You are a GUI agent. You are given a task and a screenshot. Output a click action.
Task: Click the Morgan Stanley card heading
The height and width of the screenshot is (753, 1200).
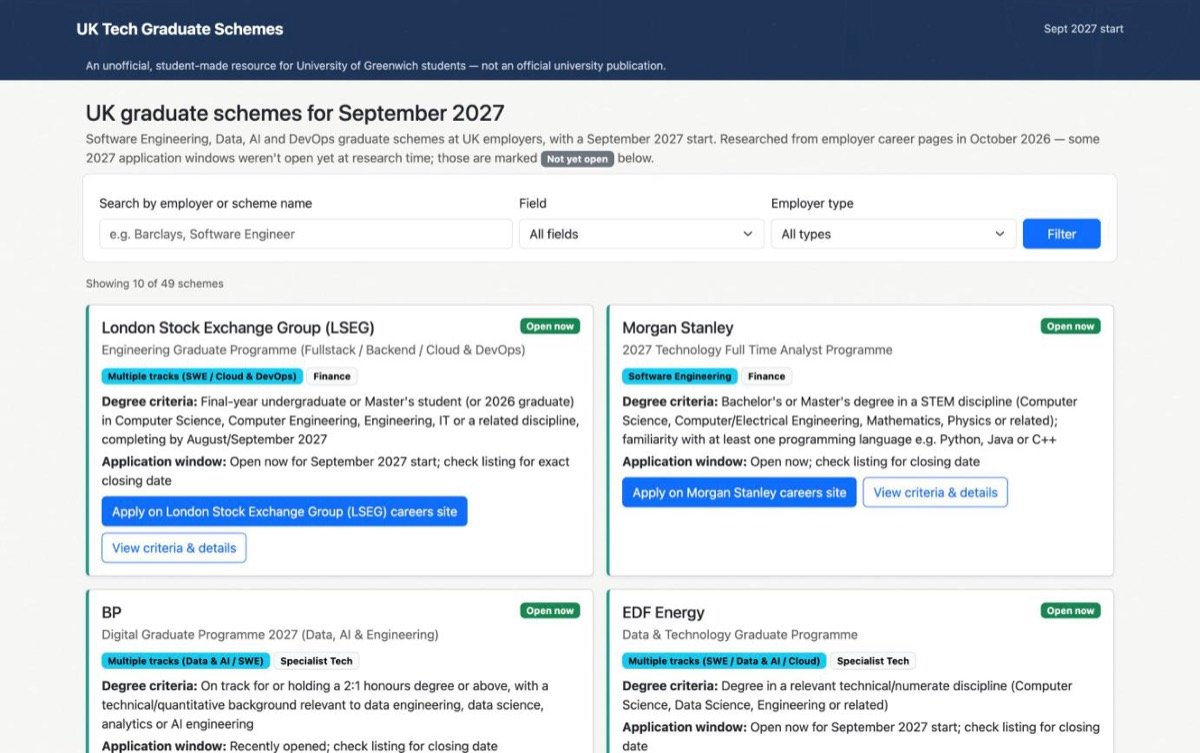(x=677, y=327)
